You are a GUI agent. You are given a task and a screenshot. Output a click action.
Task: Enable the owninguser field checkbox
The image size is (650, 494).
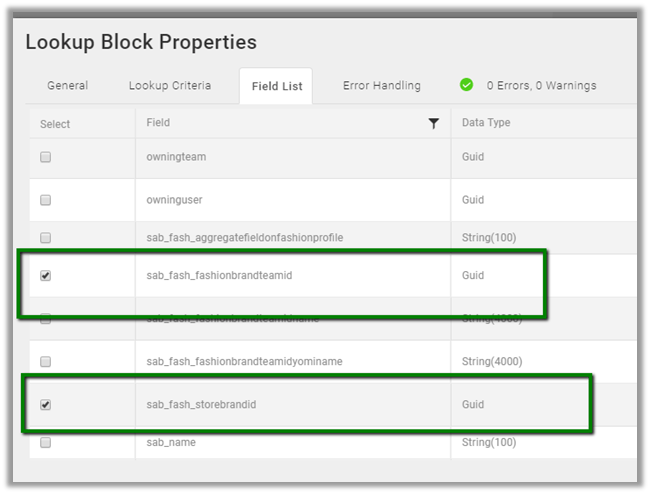45,200
